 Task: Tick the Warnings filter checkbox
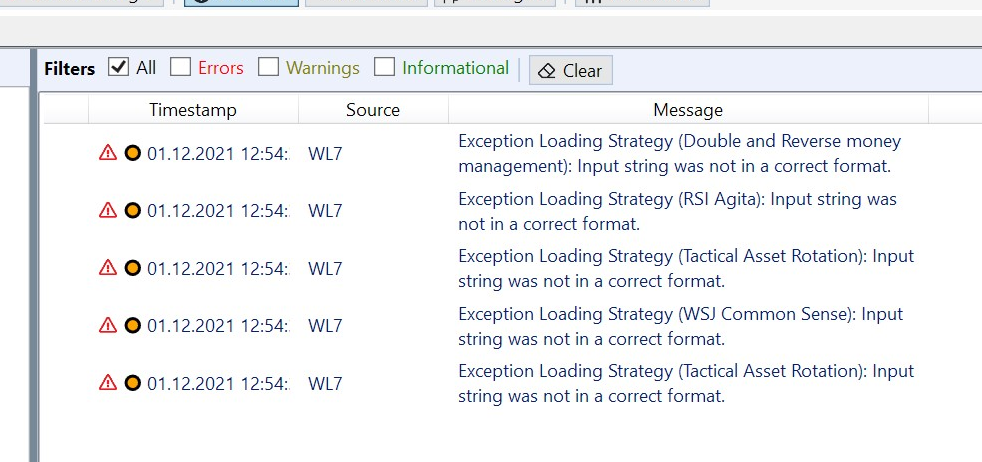(x=268, y=67)
